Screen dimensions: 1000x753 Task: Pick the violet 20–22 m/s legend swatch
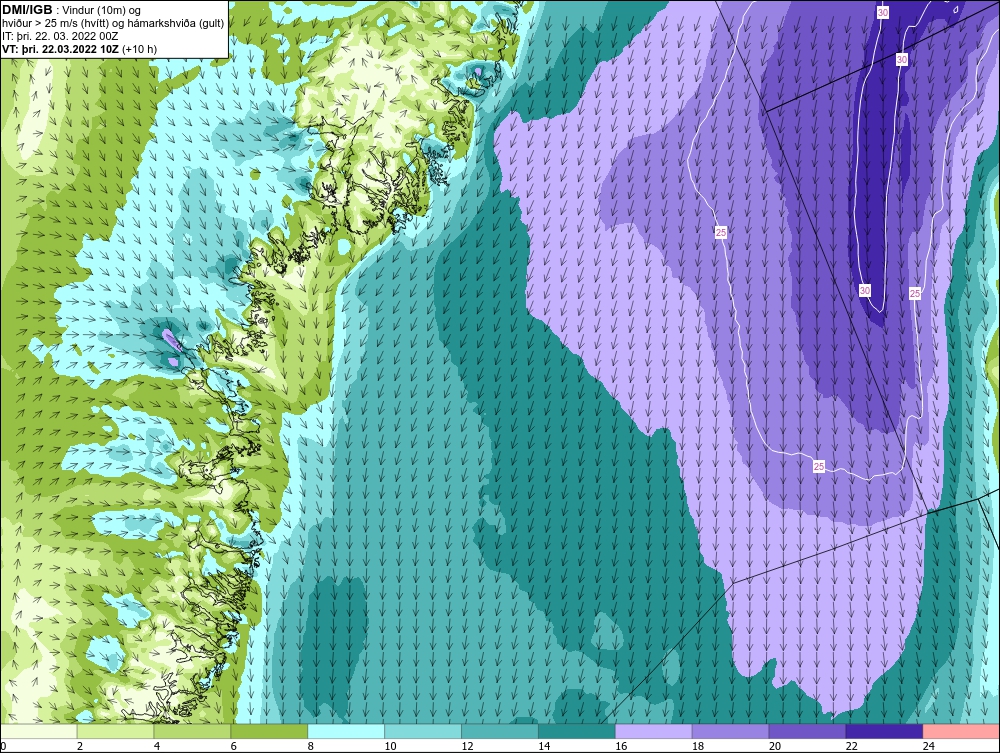(x=807, y=731)
